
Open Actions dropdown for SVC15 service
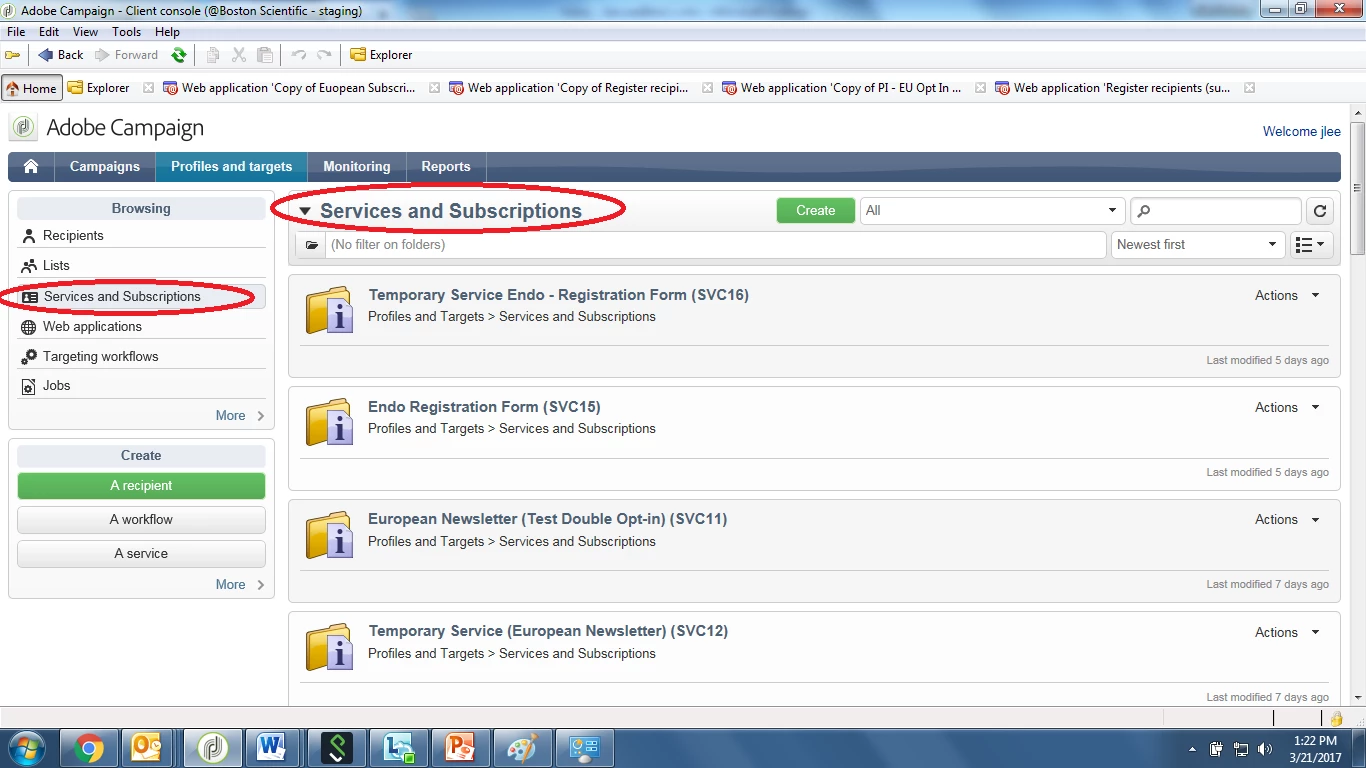click(1287, 408)
